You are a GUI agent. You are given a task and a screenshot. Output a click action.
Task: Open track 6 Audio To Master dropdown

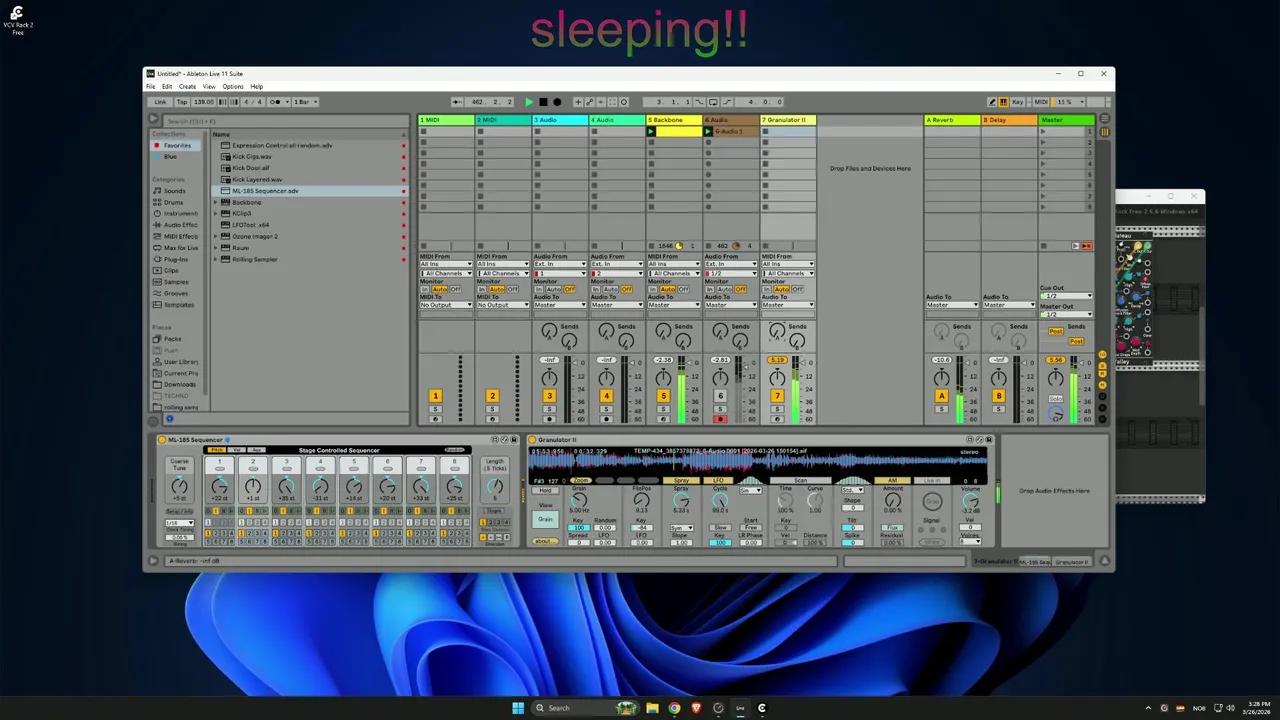point(730,305)
